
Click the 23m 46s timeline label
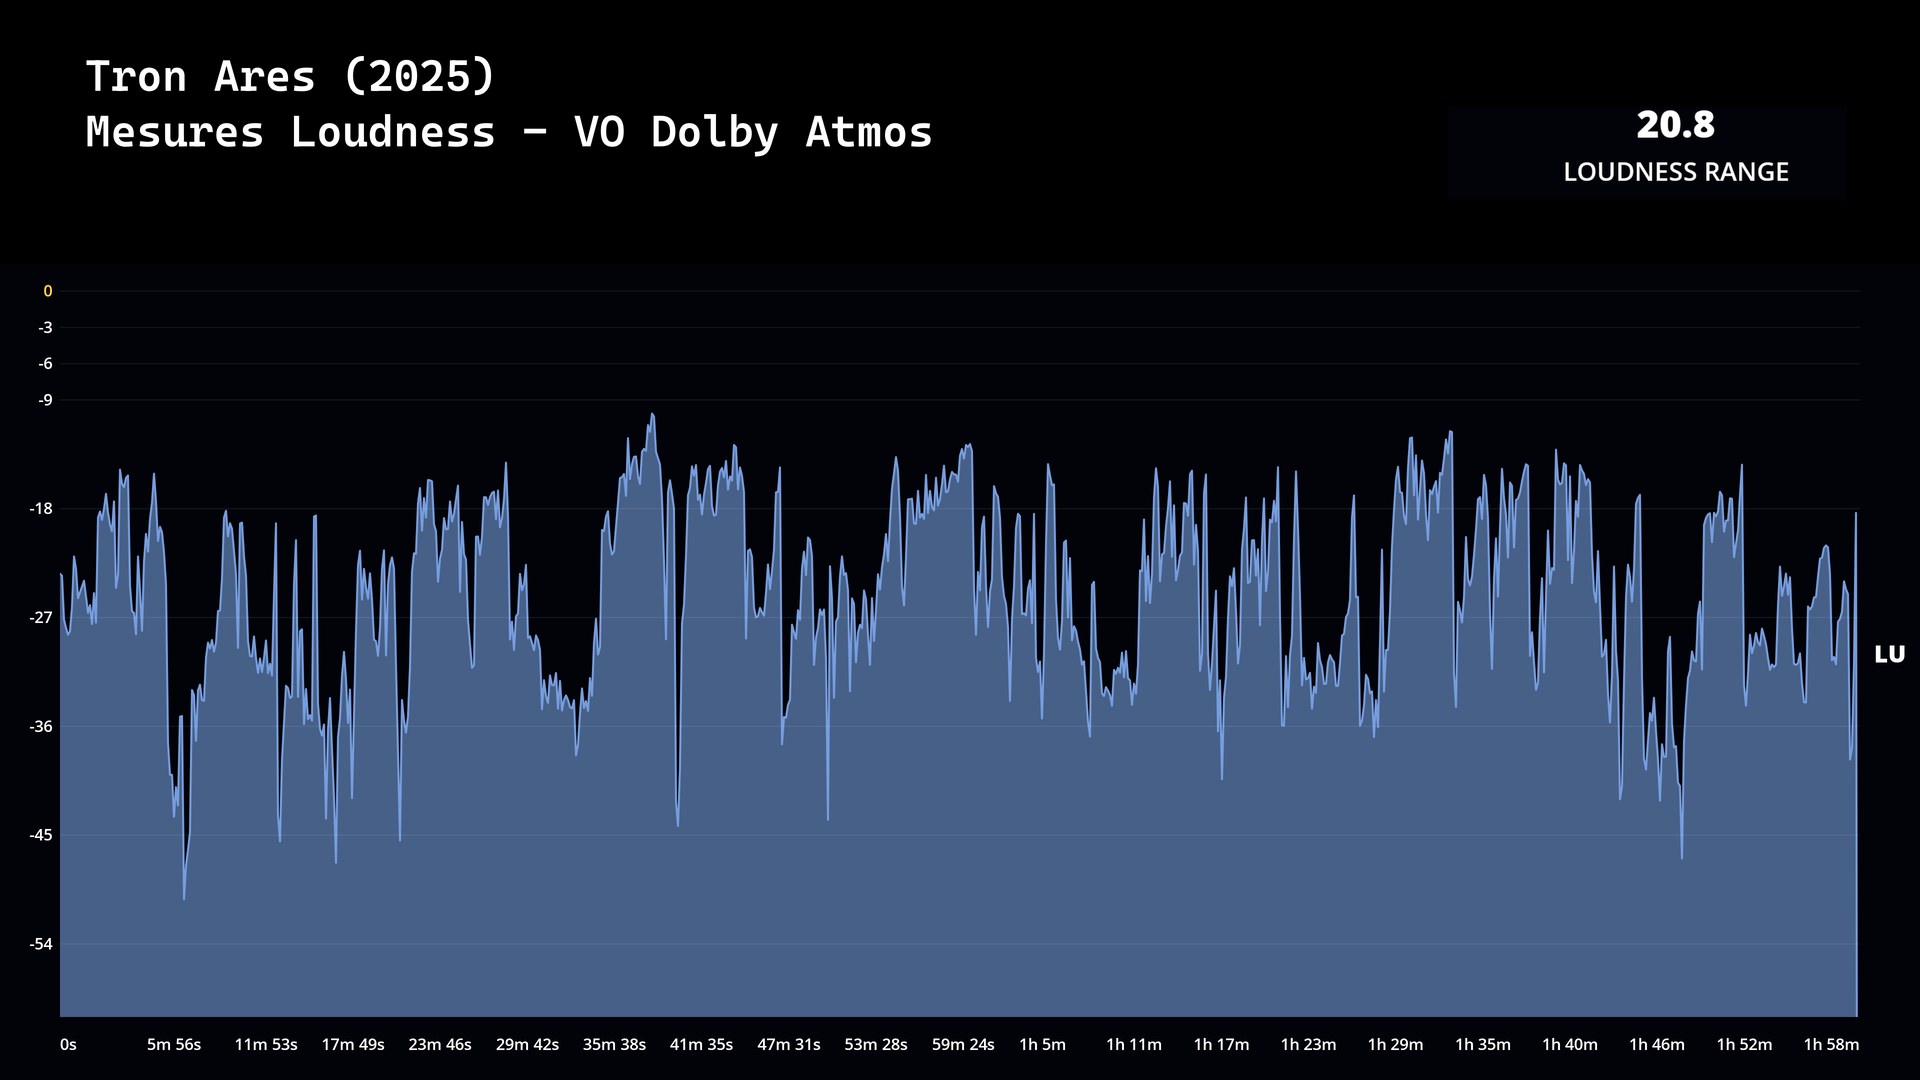tap(440, 1045)
